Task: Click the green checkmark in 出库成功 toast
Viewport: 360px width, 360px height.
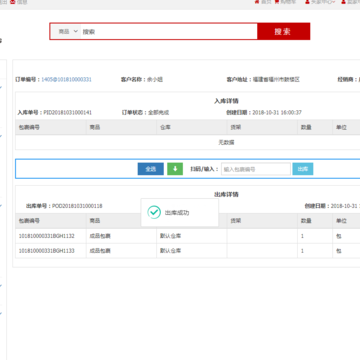Action: pos(154,212)
